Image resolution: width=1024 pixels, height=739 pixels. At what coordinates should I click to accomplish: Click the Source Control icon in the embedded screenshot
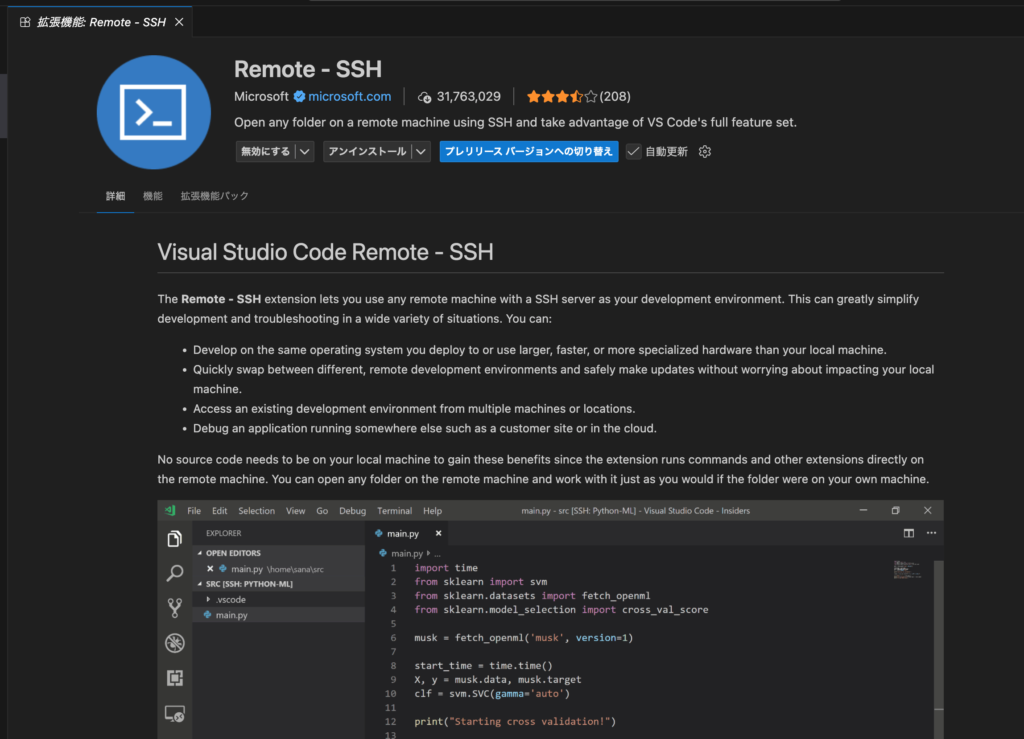point(174,608)
